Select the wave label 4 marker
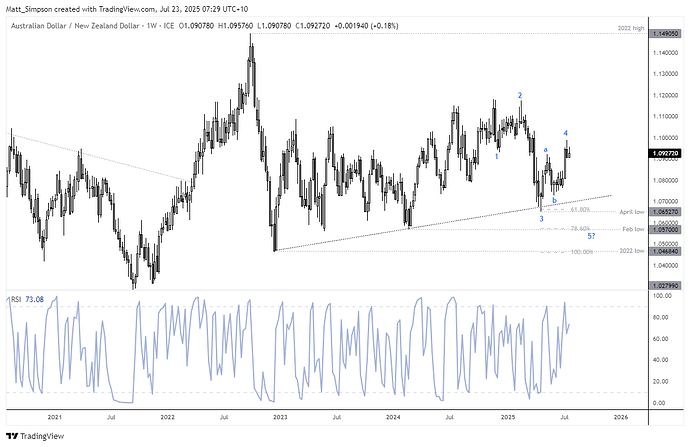Image resolution: width=690 pixels, height=447 pixels. (566, 133)
